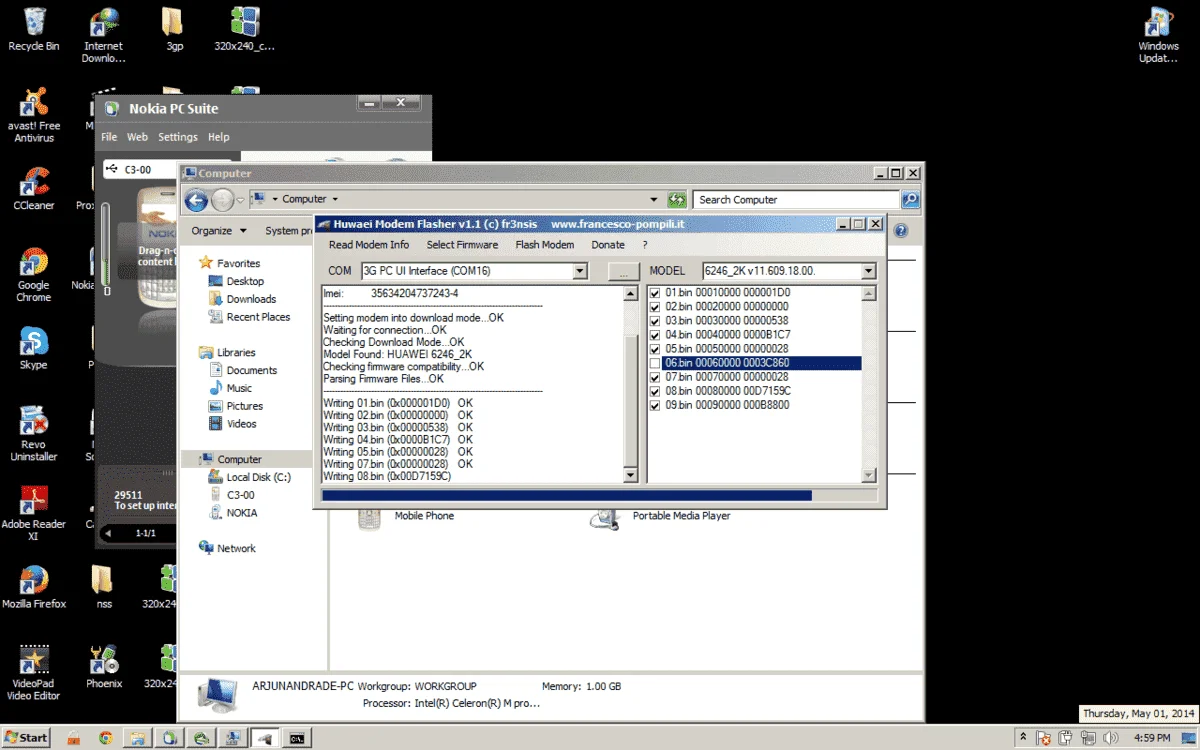Go forward in Computer window
The image size is (1200, 750).
pyautogui.click(x=222, y=200)
